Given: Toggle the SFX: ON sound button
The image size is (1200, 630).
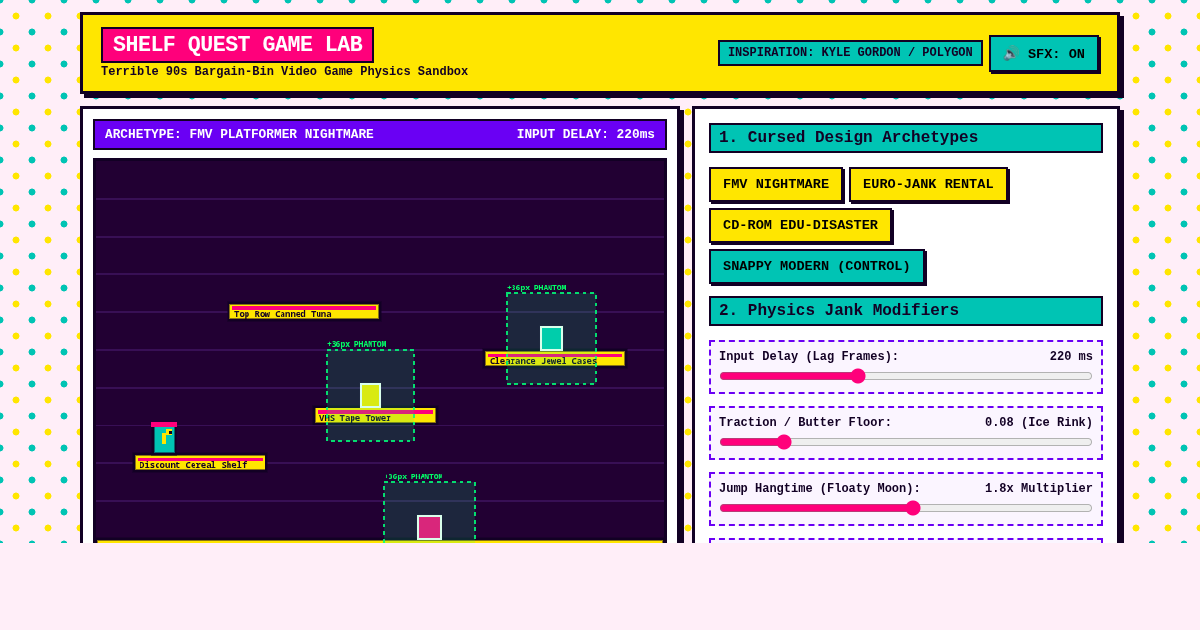Looking at the screenshot, I should click(1044, 54).
